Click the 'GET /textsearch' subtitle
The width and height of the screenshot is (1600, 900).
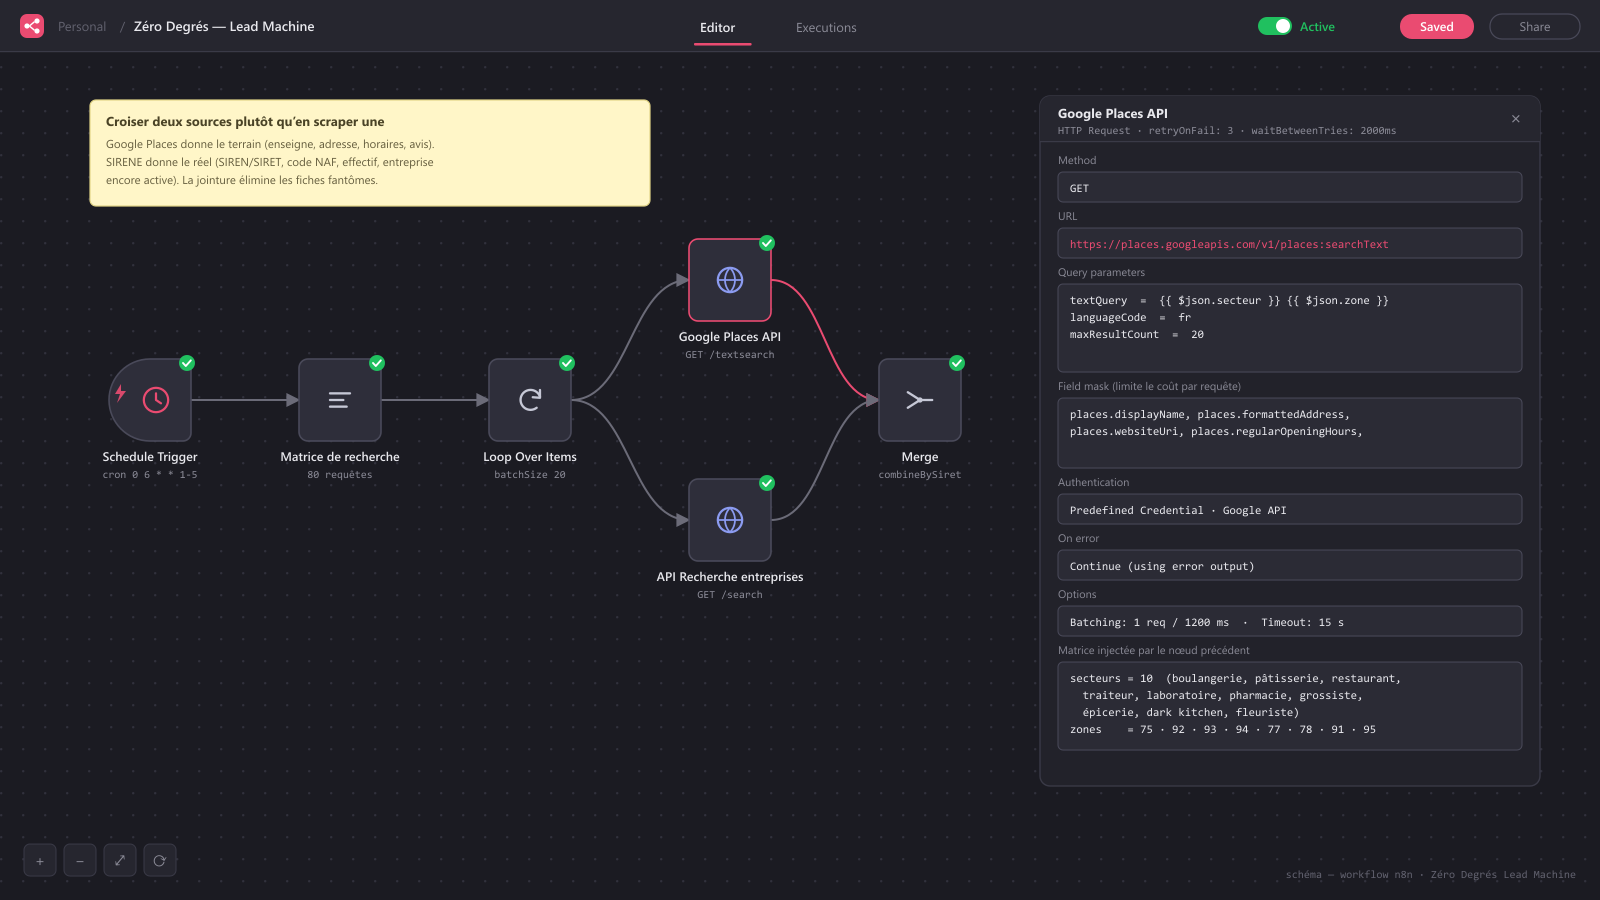(730, 355)
